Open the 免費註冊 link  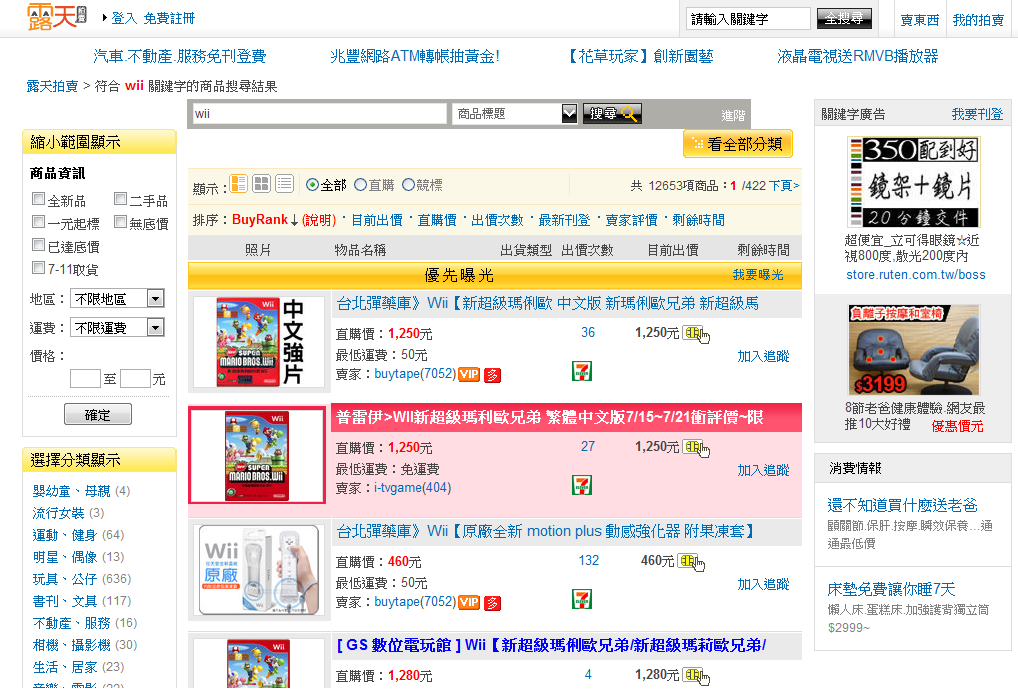(169, 18)
